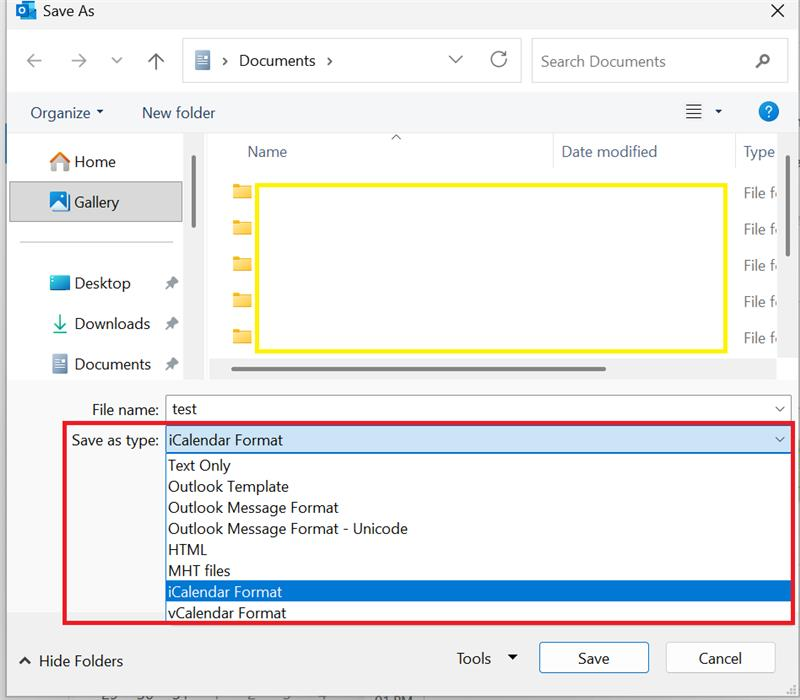Image resolution: width=800 pixels, height=700 pixels.
Task: Sort by Date modified column
Action: (x=609, y=152)
